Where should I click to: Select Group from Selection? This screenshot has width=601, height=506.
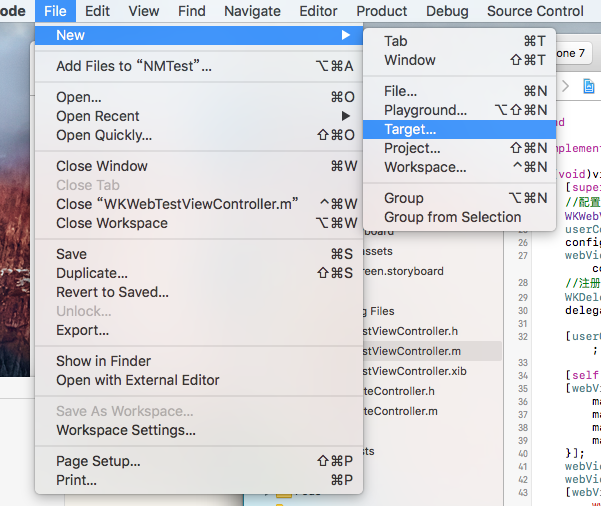[x=452, y=217]
